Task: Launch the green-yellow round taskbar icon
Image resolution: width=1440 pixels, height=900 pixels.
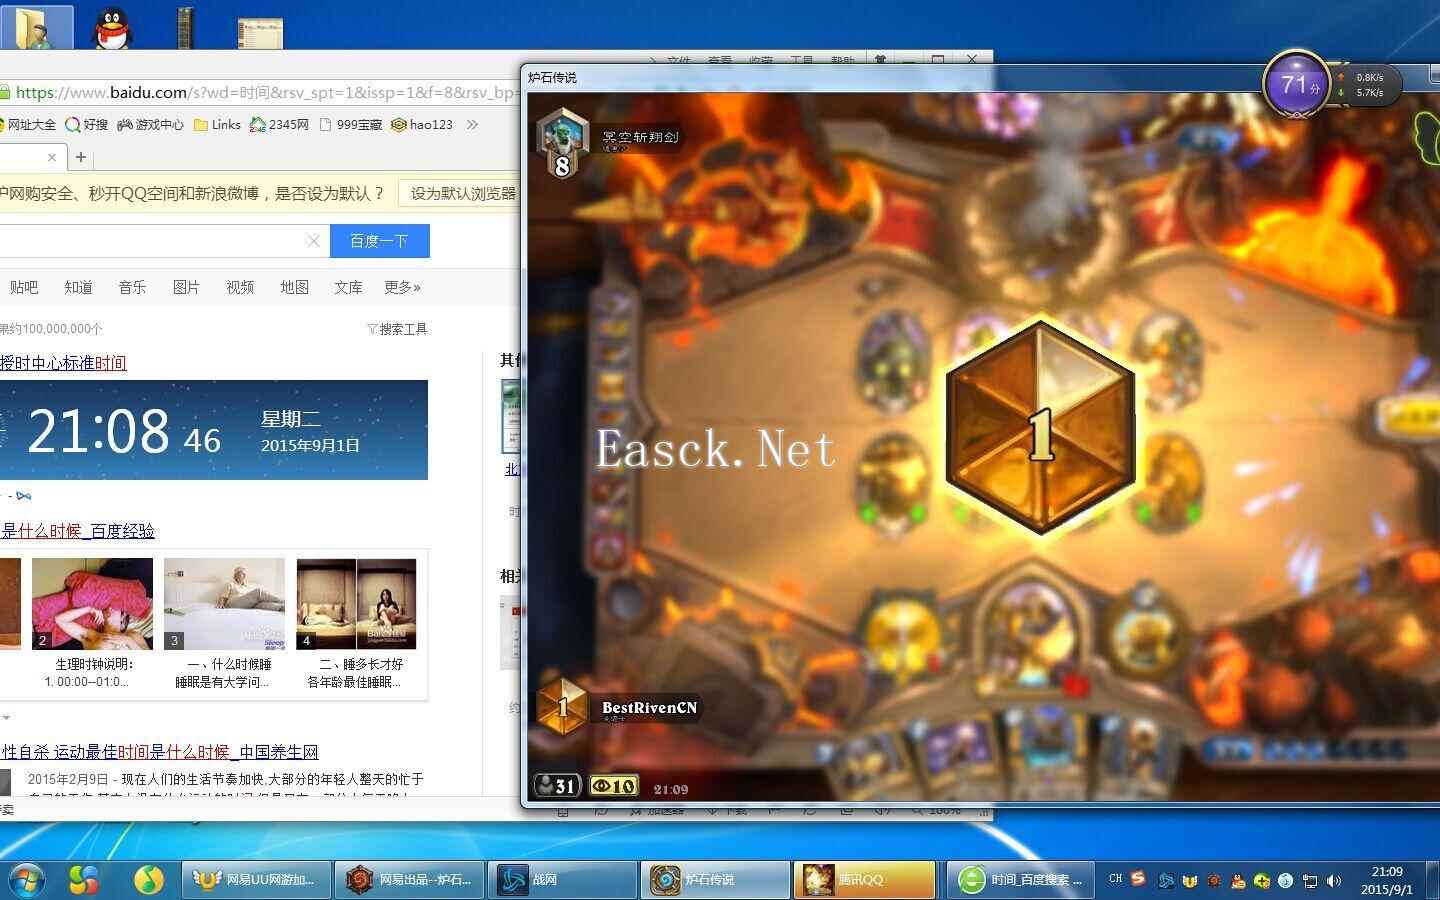Action: pyautogui.click(x=149, y=880)
